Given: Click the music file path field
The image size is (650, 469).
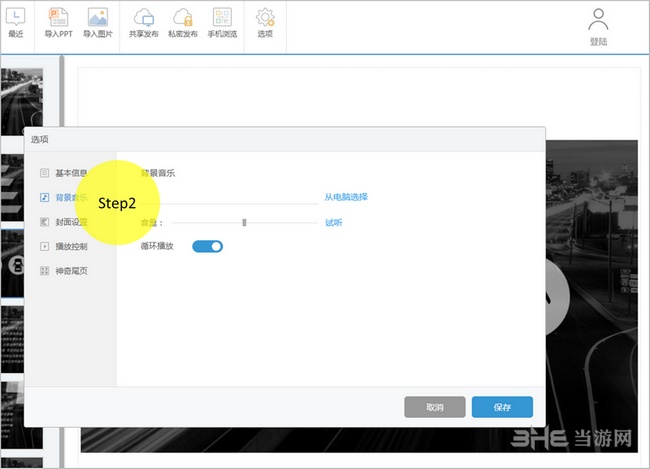Looking at the screenshot, I should [x=229, y=198].
